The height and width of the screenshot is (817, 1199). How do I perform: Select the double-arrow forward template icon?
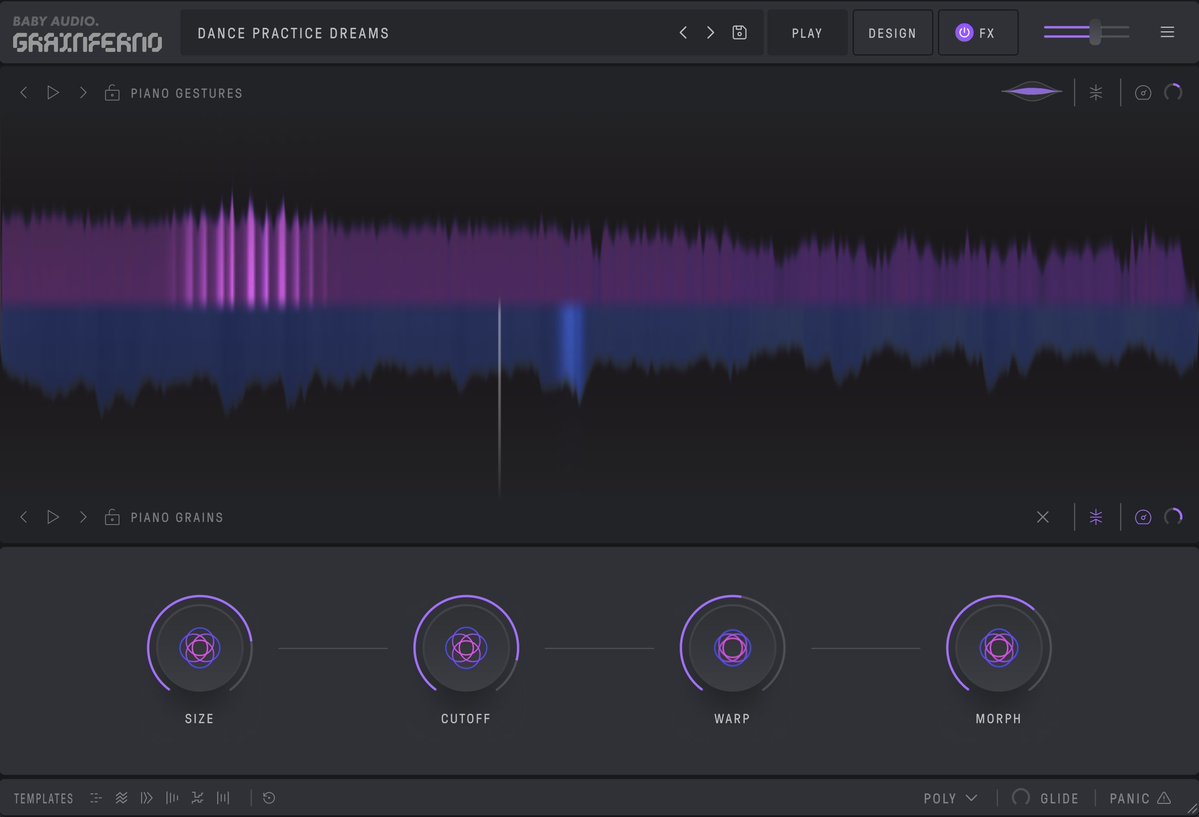[147, 798]
